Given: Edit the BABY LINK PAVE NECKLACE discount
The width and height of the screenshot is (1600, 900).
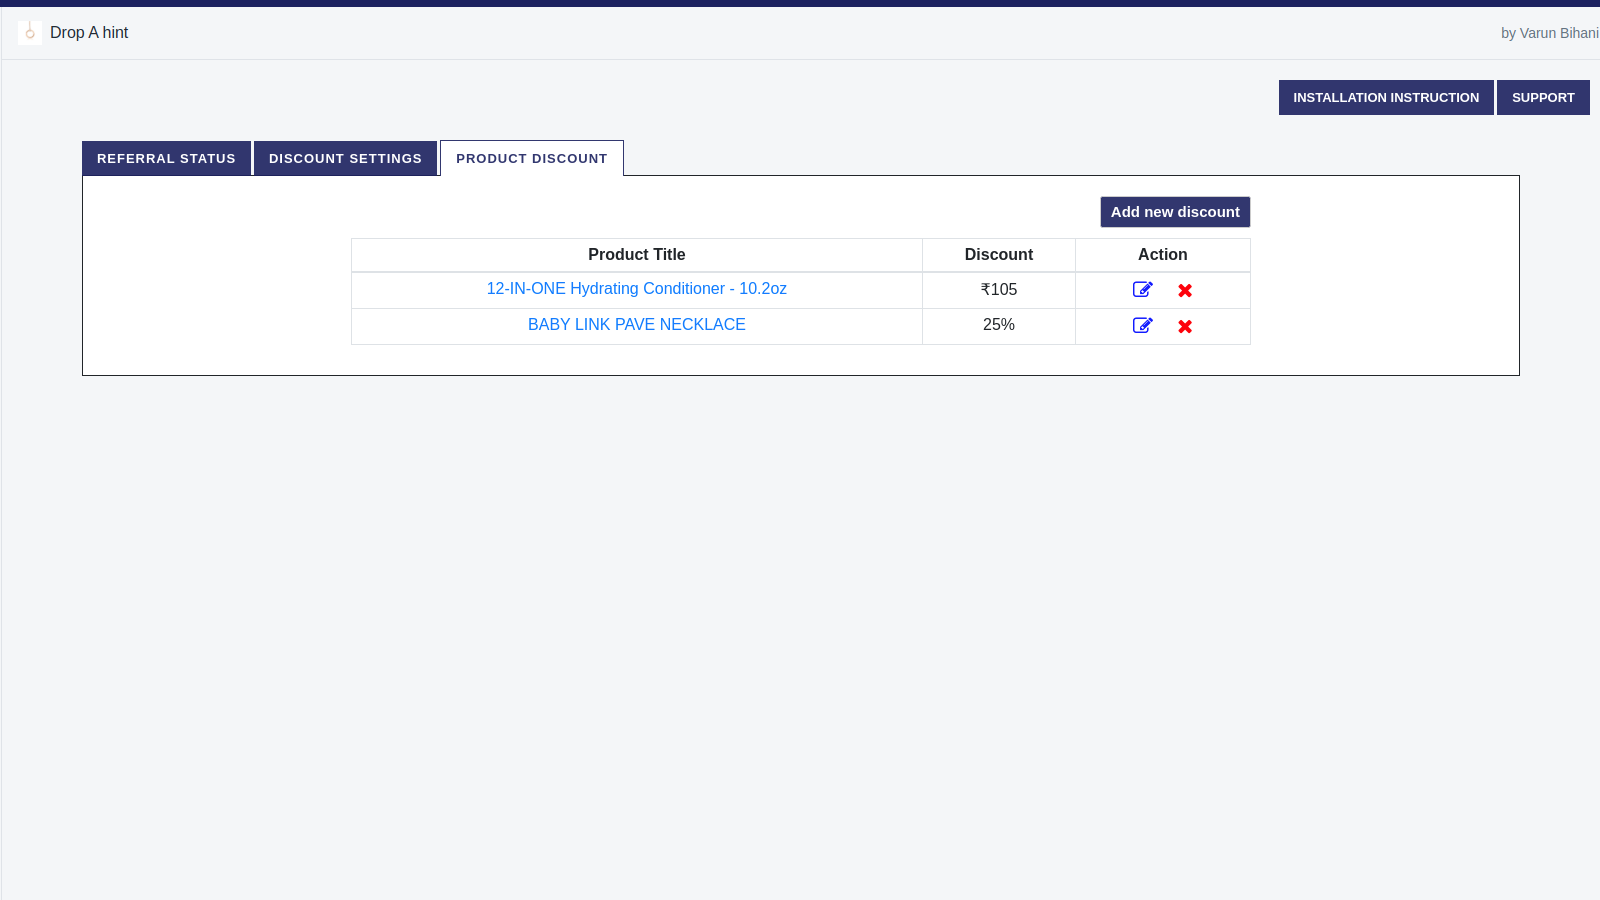Looking at the screenshot, I should 1142,326.
